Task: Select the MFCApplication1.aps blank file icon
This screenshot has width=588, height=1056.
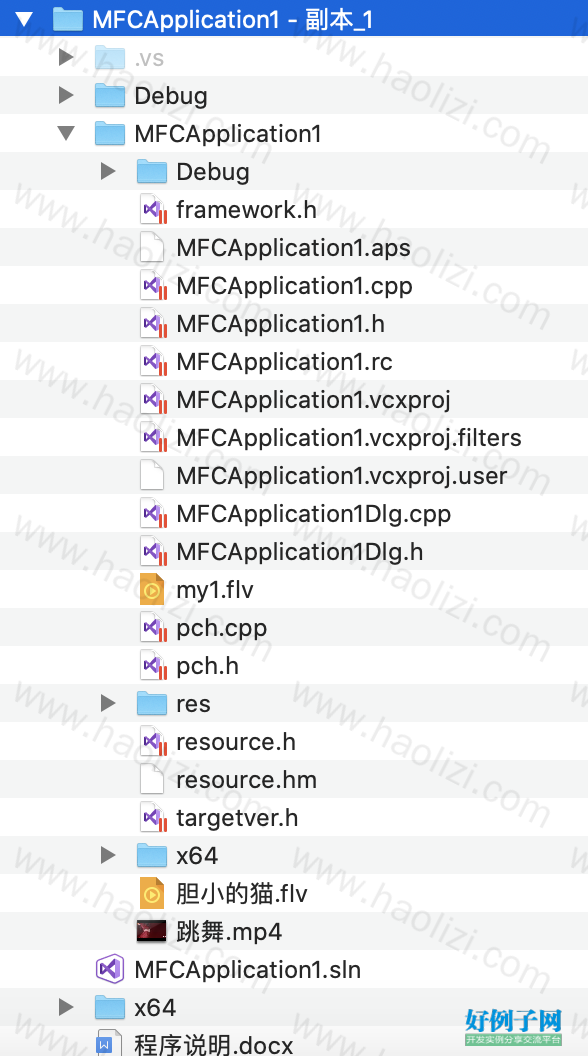Action: 152,247
